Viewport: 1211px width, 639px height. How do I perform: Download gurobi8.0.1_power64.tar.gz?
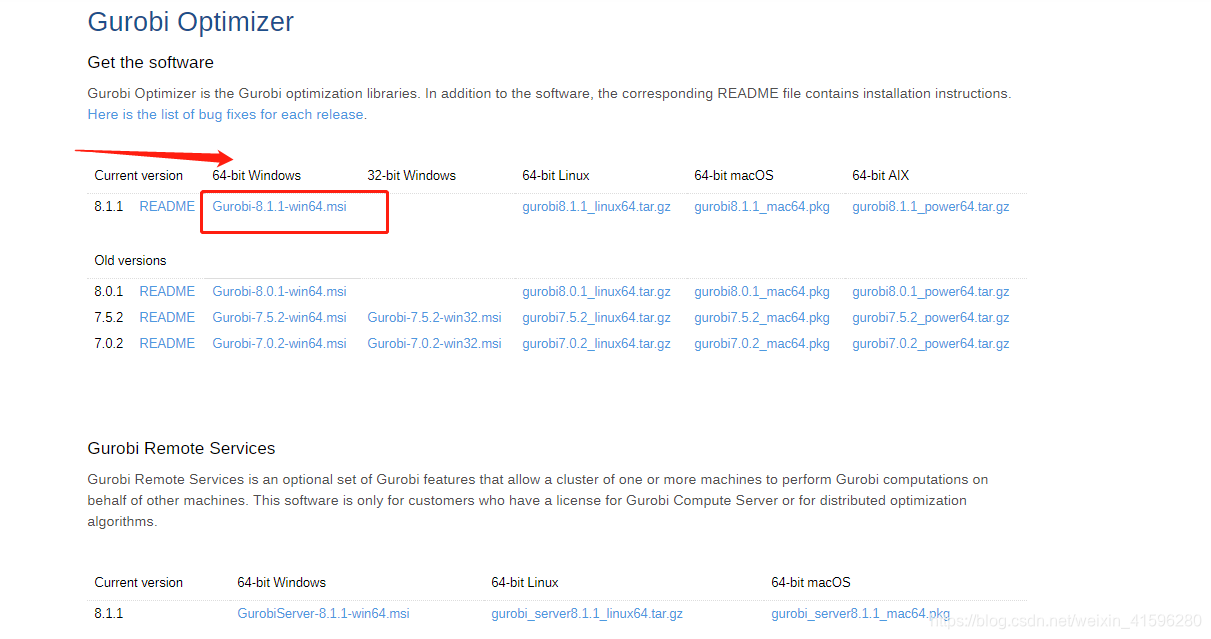tap(931, 292)
